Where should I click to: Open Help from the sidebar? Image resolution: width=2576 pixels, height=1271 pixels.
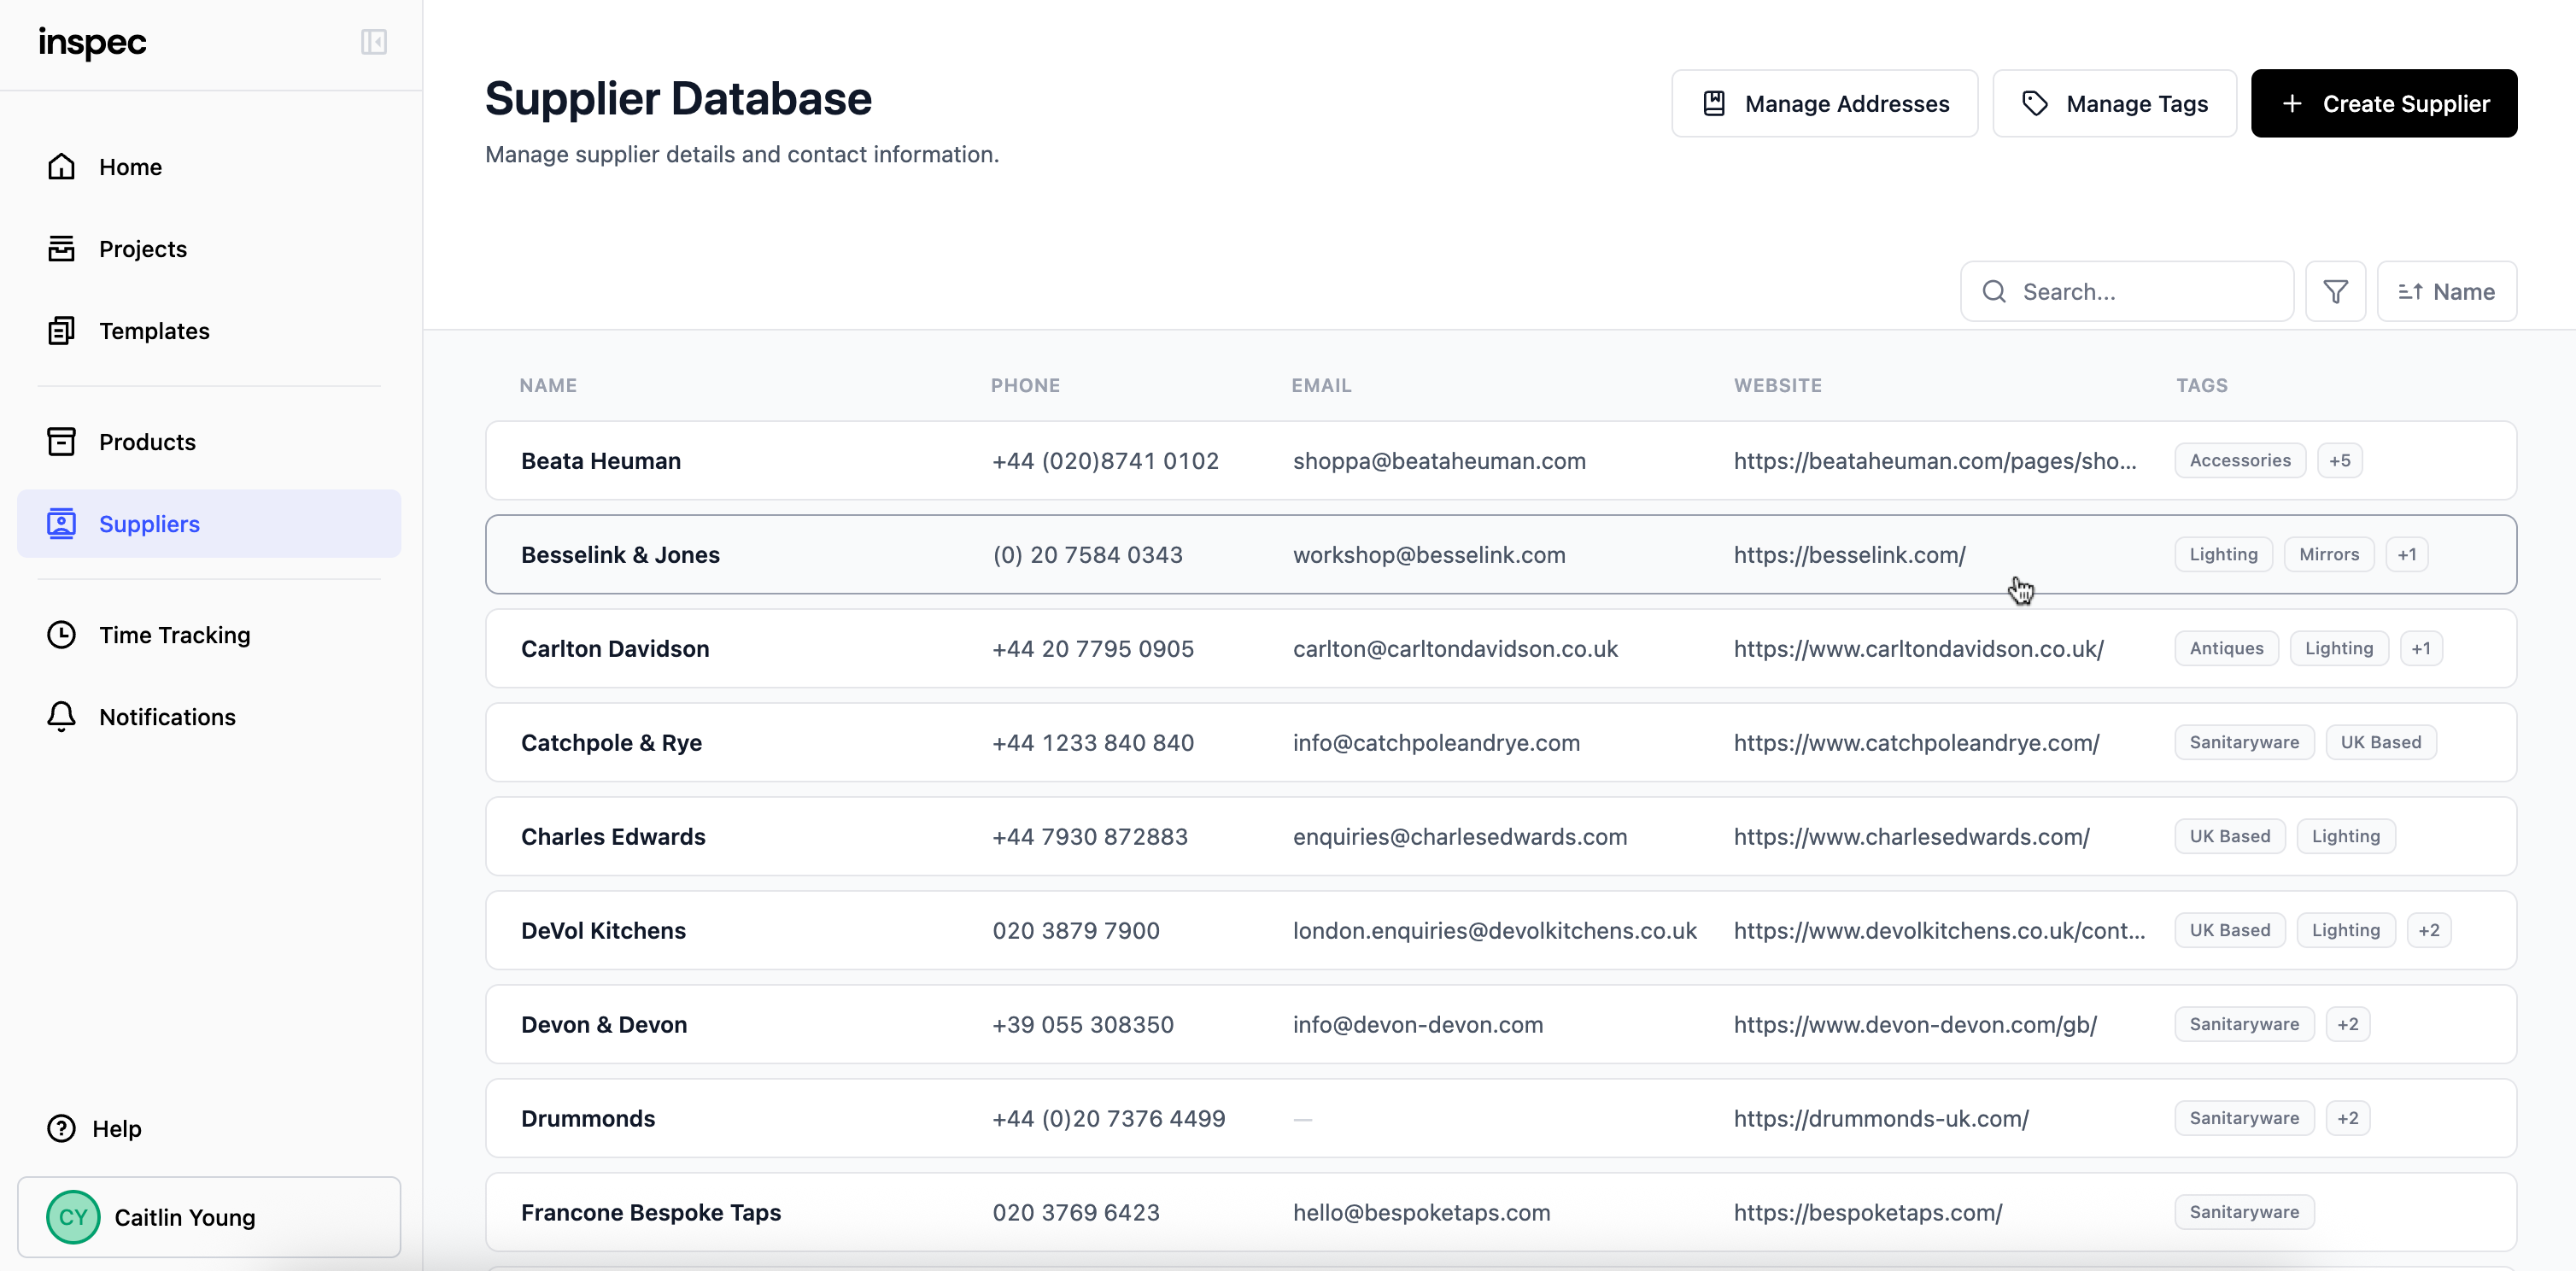click(x=95, y=1128)
